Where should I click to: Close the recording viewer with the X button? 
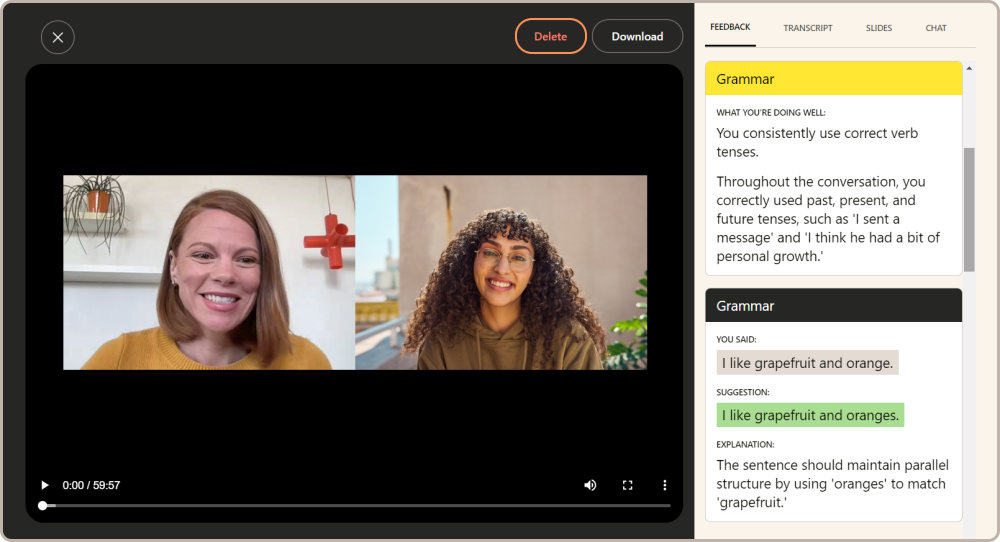[58, 37]
